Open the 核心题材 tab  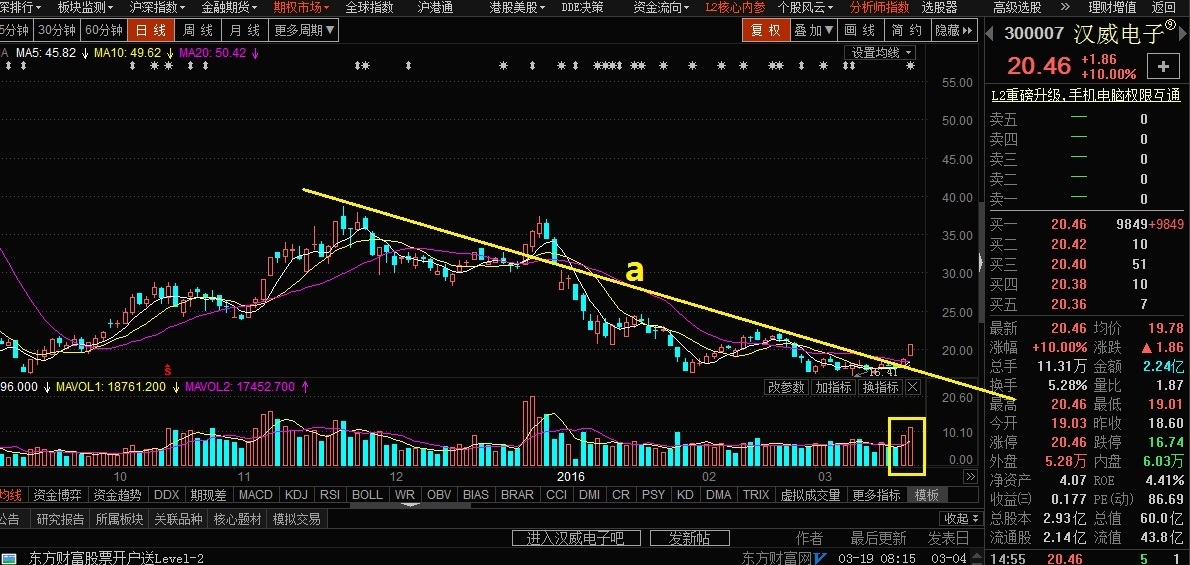238,519
